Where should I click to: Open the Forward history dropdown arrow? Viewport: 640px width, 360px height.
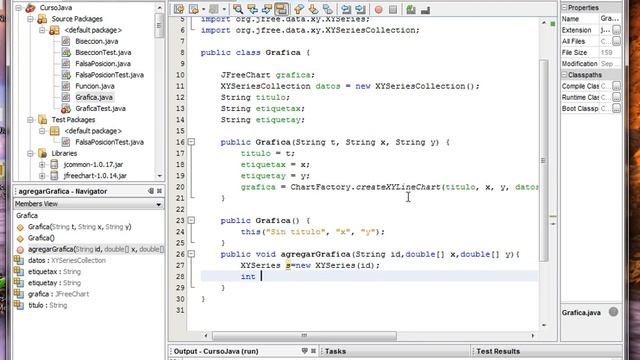pyautogui.click(x=224, y=9)
